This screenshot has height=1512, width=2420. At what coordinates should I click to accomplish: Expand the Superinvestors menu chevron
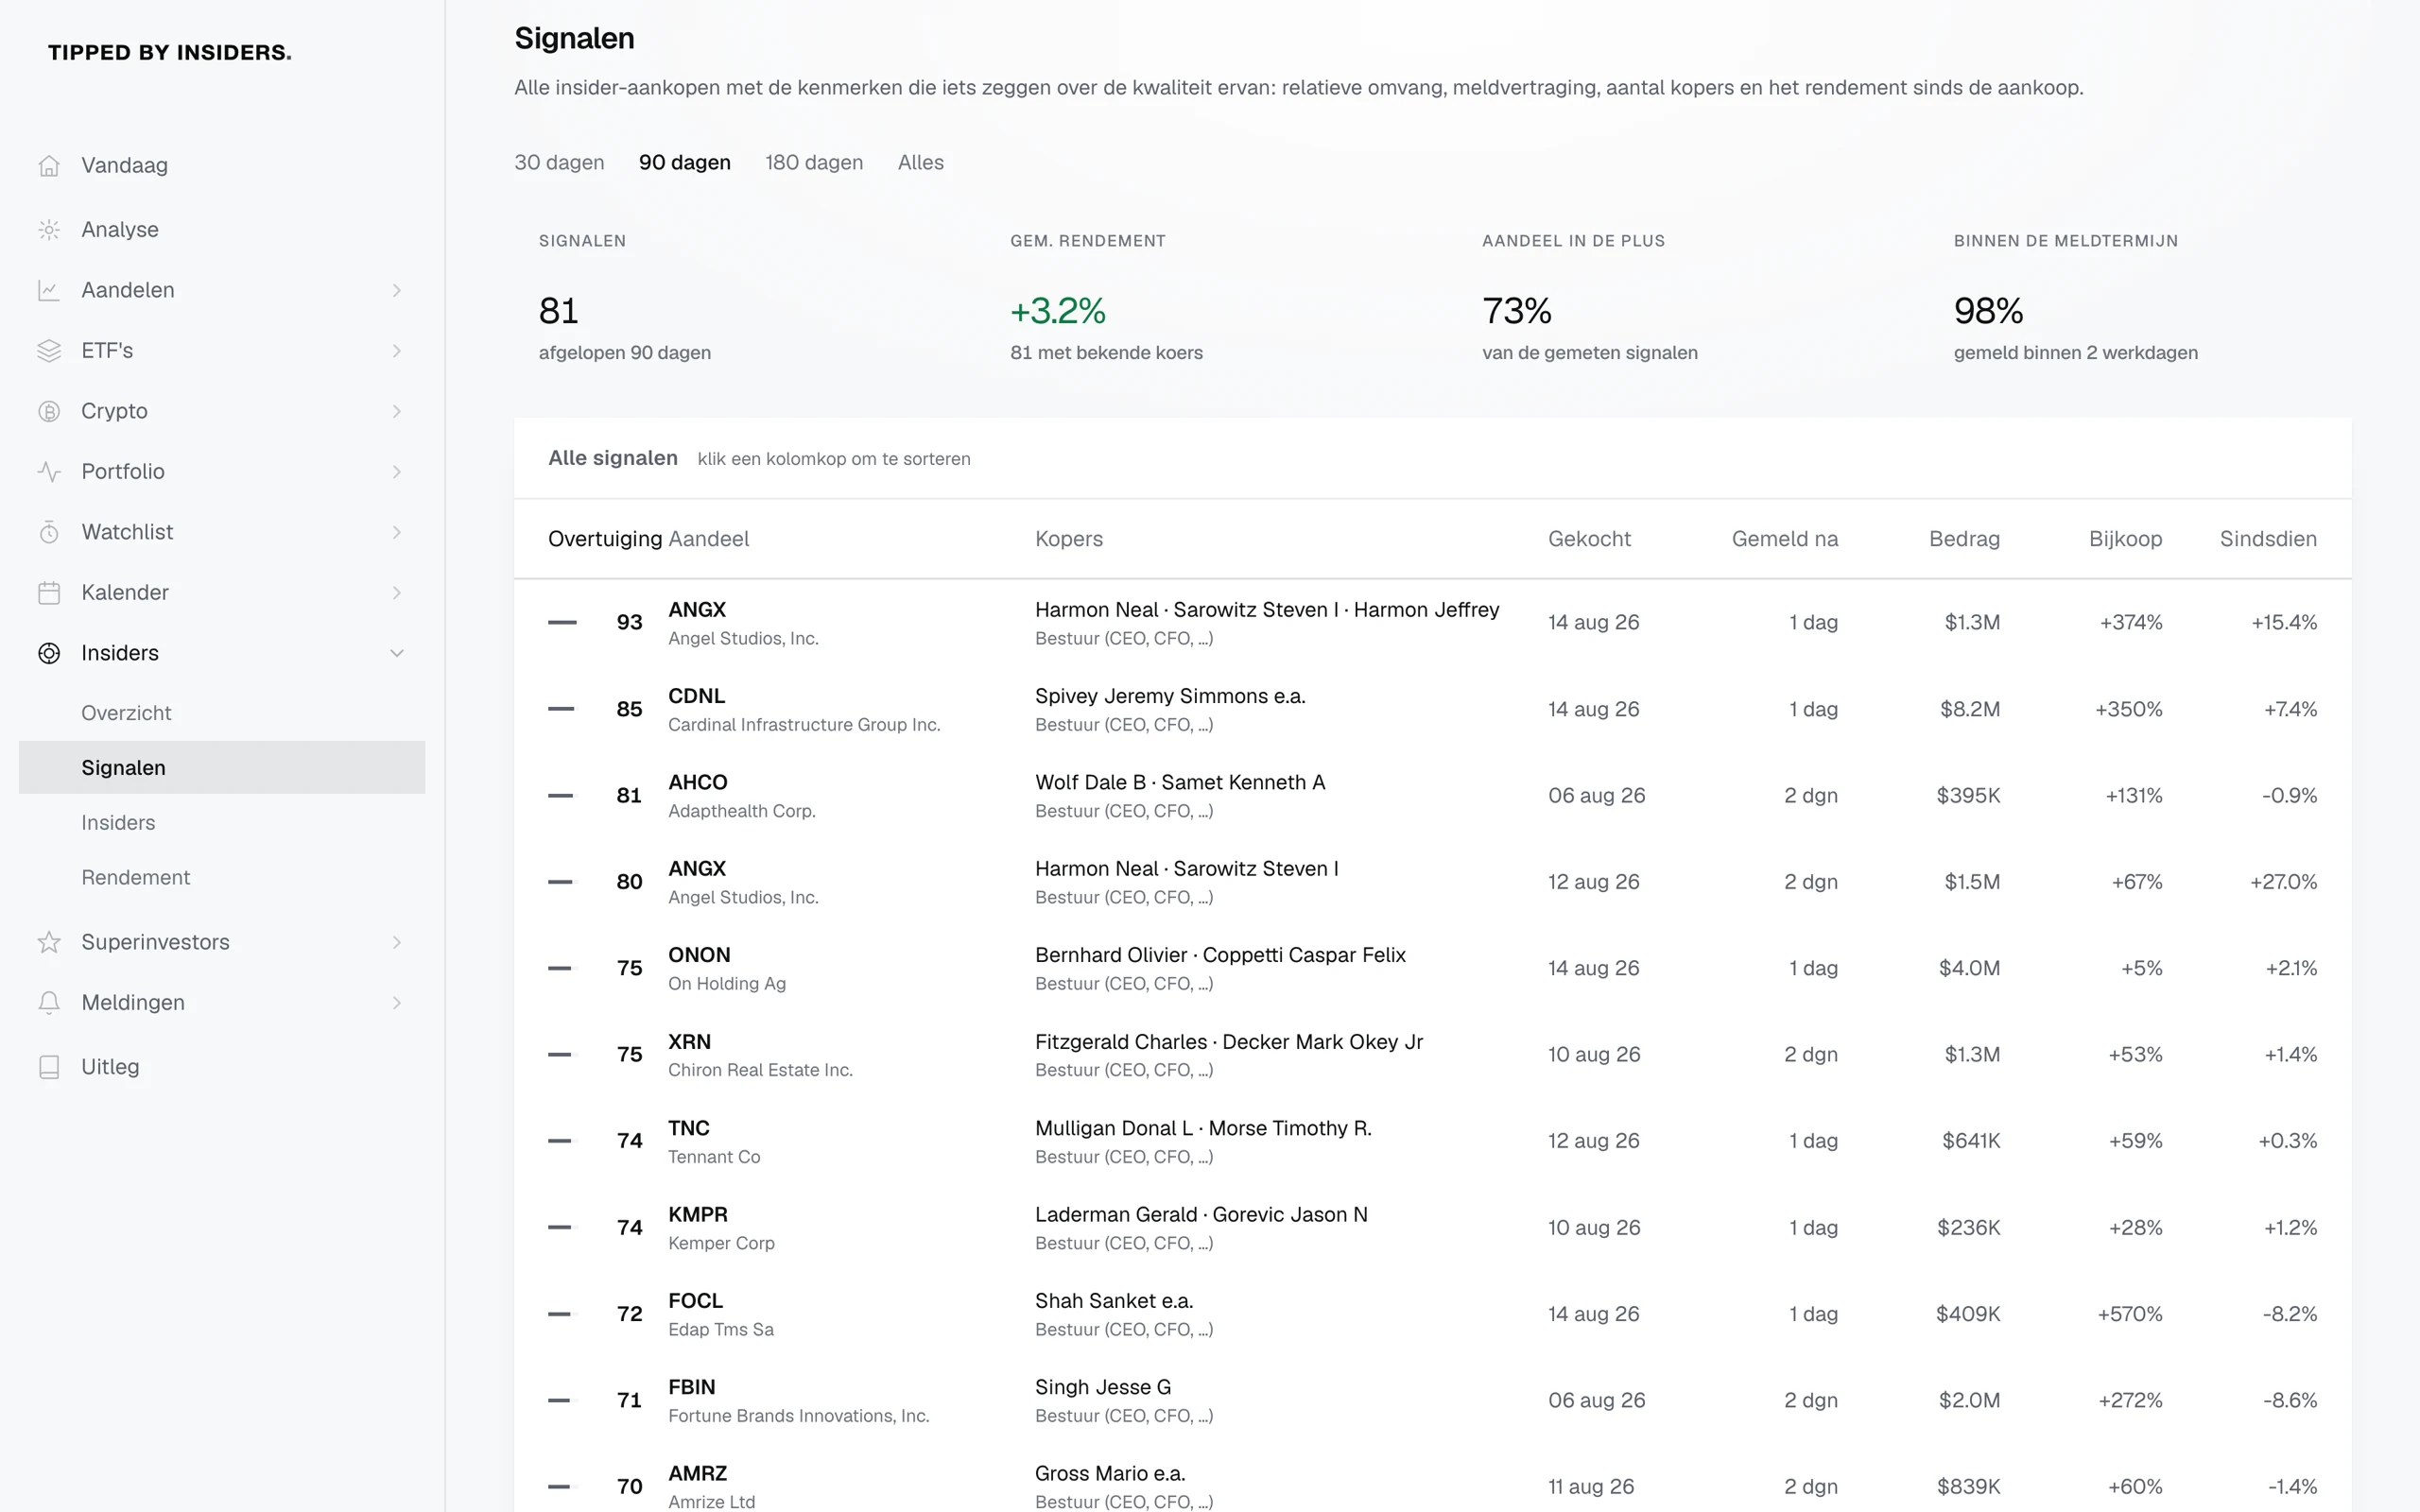tap(397, 942)
